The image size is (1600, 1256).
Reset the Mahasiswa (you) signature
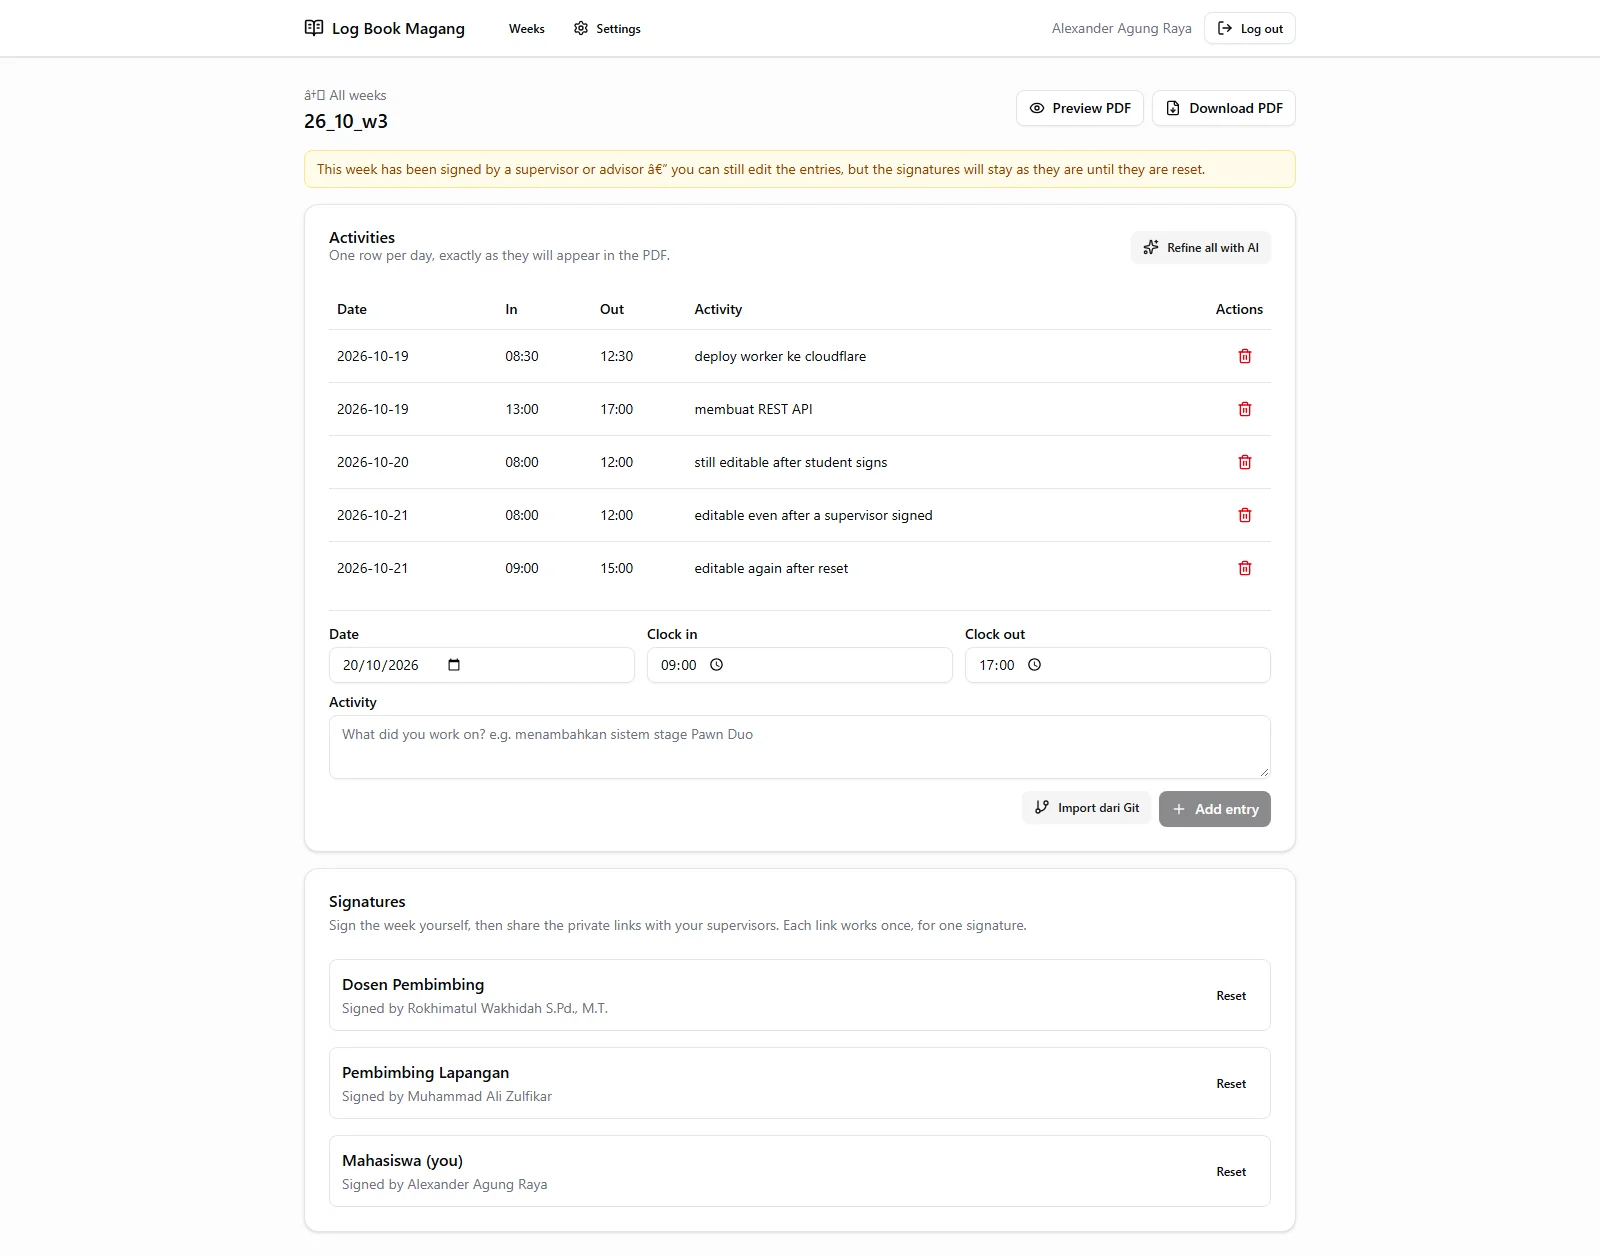coord(1231,1172)
